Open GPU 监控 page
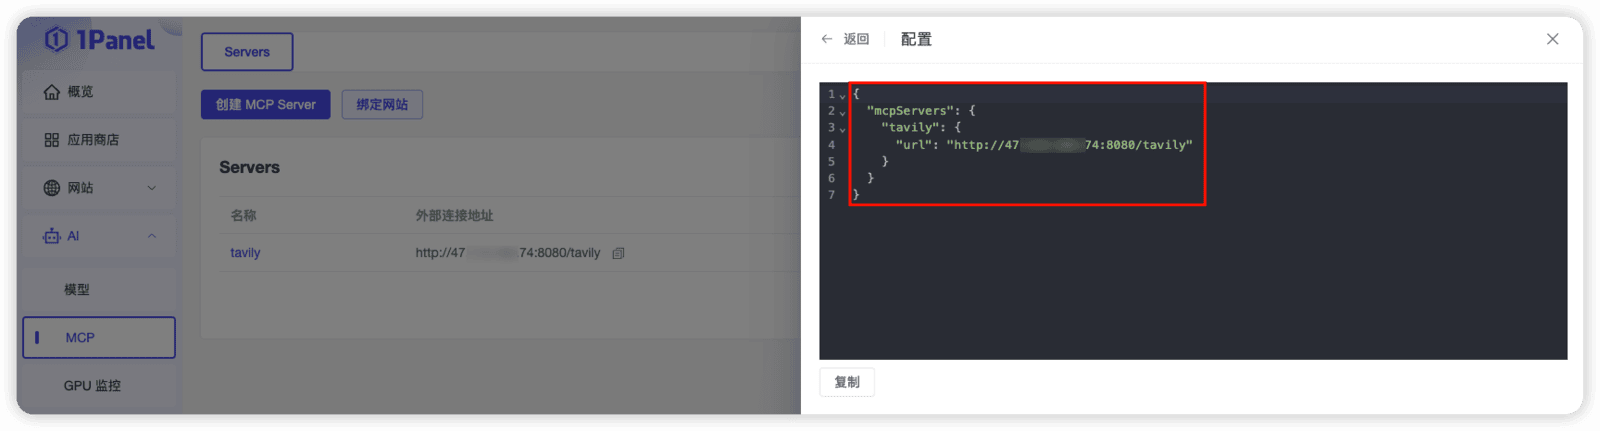 pos(98,386)
